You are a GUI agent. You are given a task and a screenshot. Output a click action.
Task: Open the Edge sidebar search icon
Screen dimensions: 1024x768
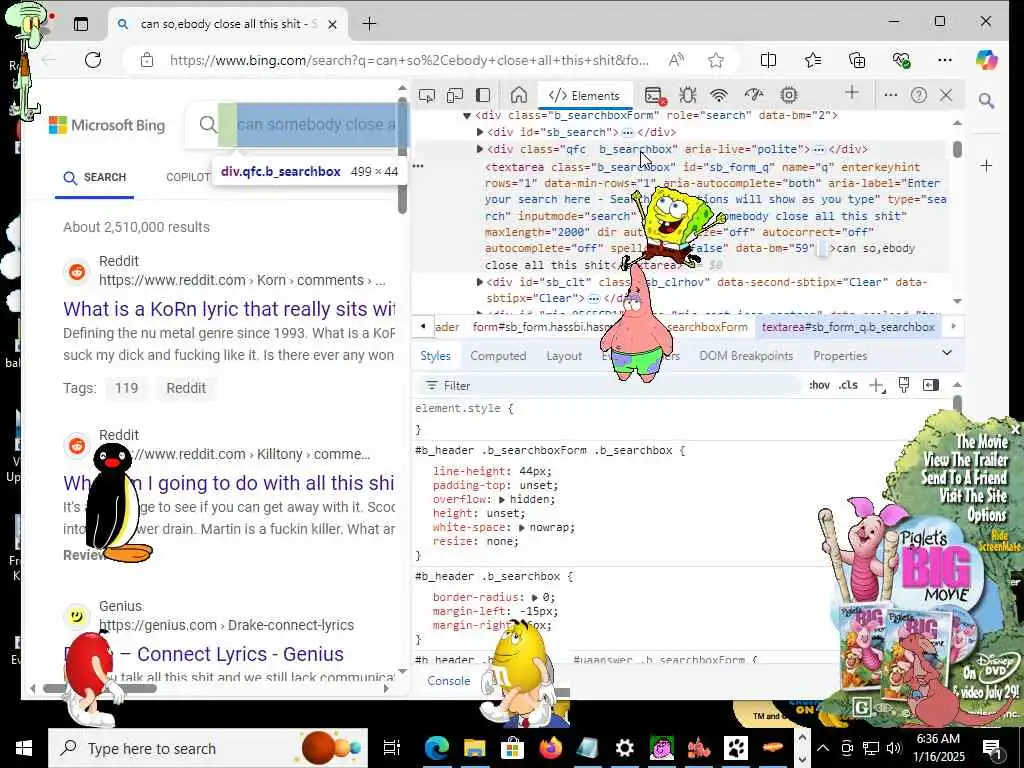coord(986,101)
